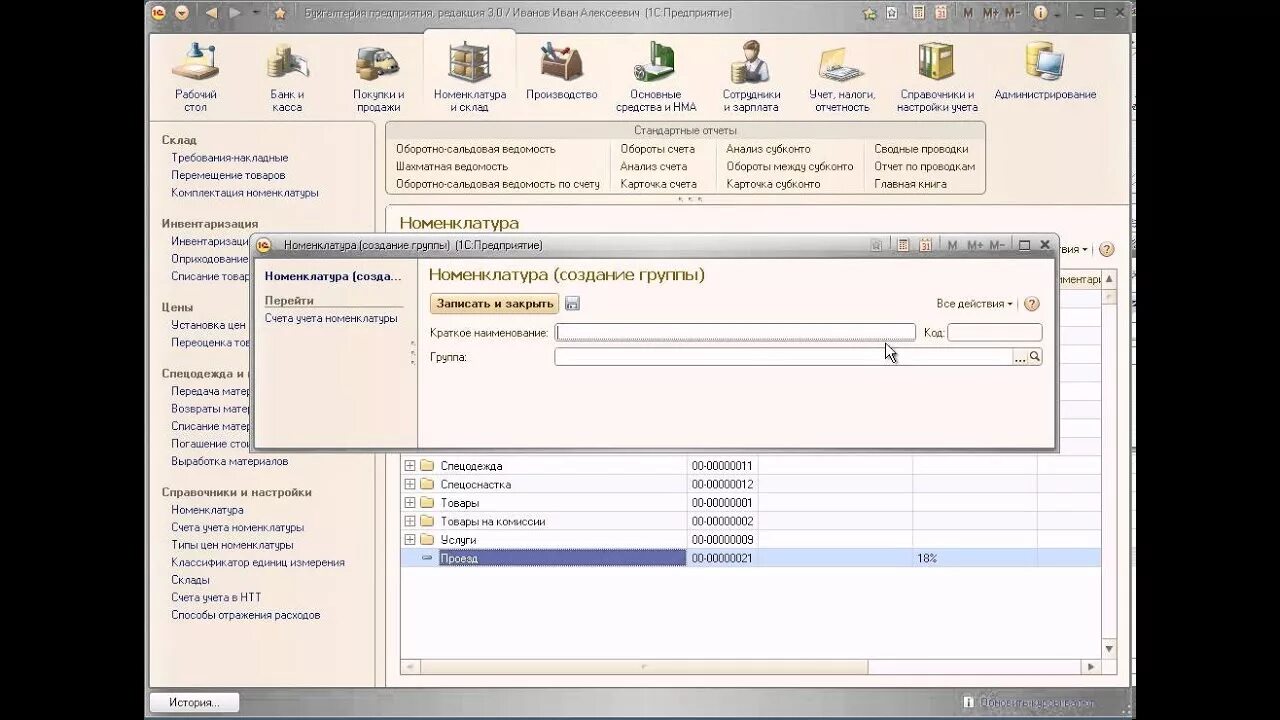Open the Банк и касса section
Viewport: 1280px width, 720px height.
pos(287,76)
